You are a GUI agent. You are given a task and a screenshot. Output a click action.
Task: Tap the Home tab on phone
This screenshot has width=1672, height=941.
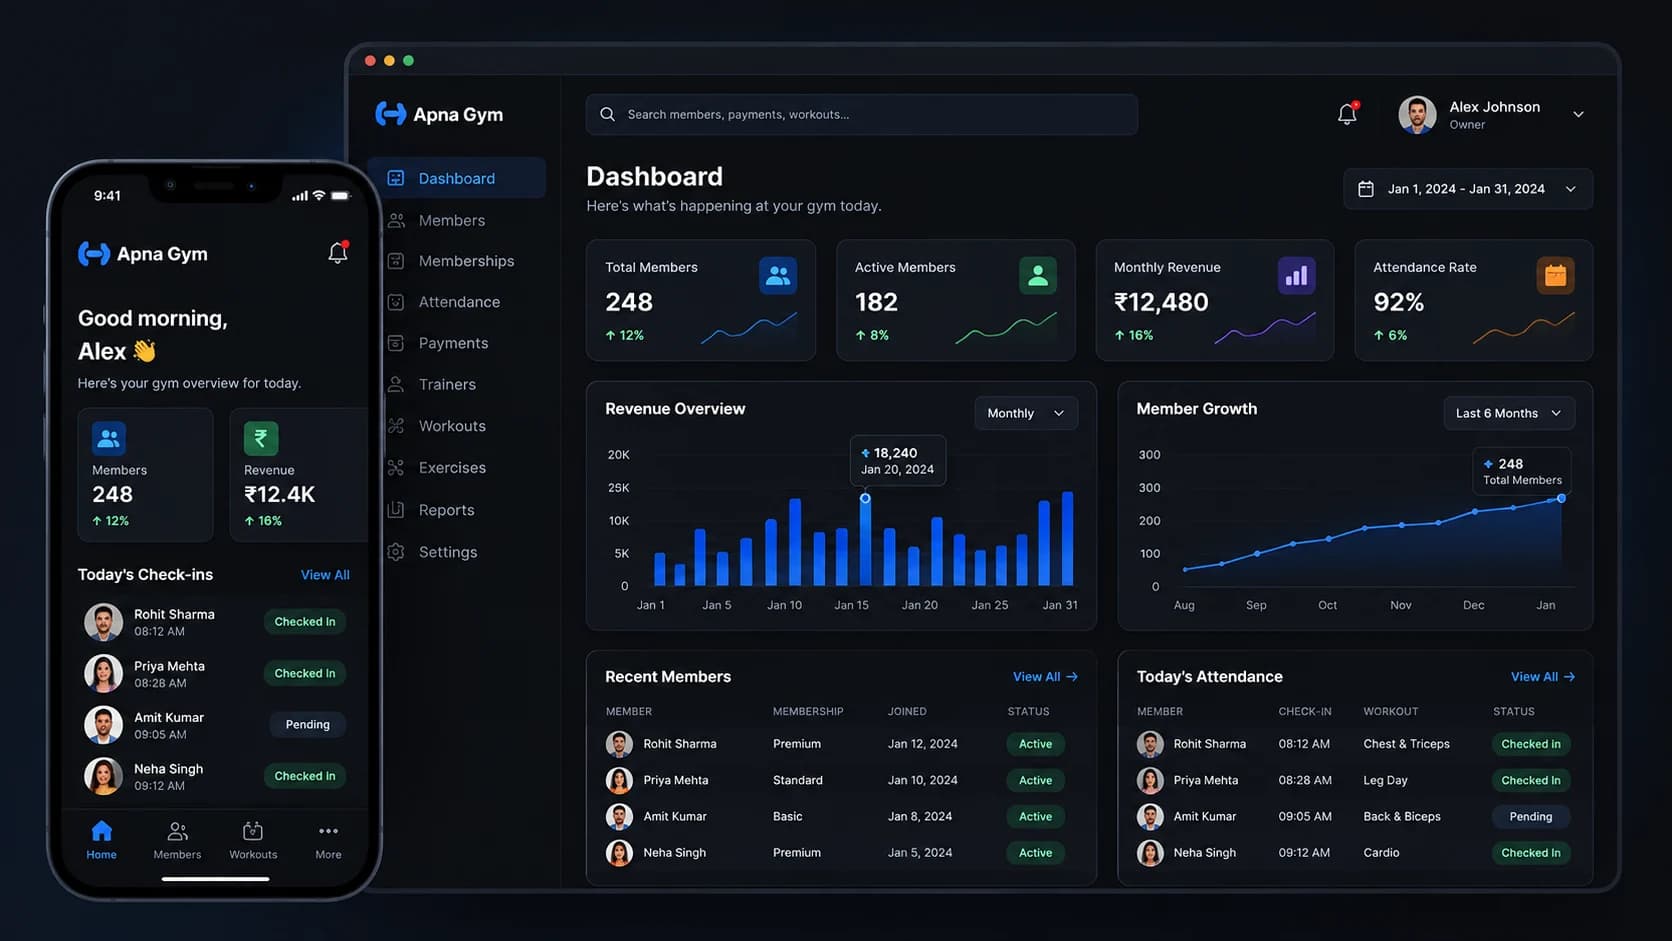click(101, 840)
